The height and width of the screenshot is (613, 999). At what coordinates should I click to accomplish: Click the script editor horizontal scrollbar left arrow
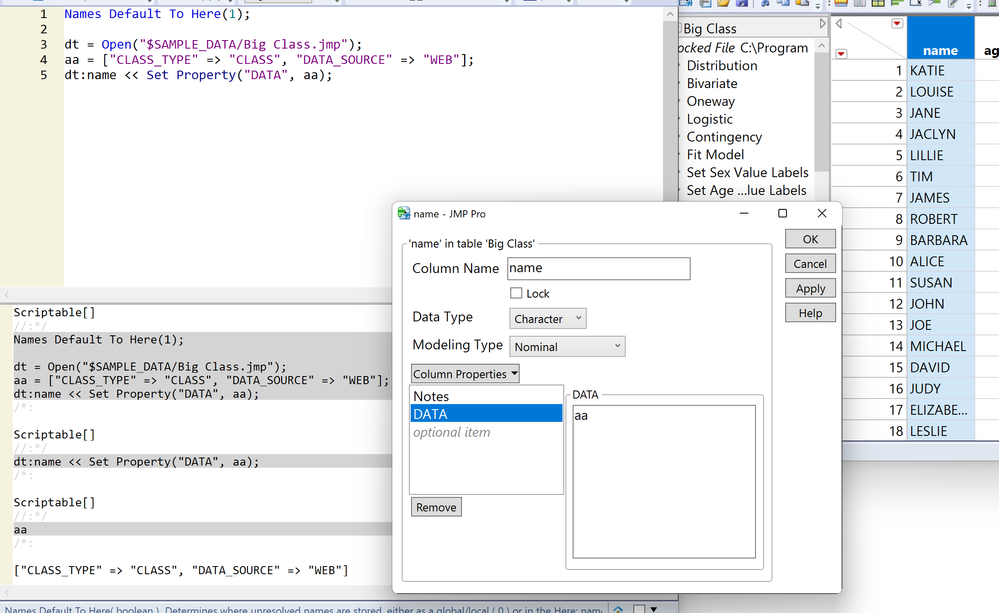click(7, 294)
